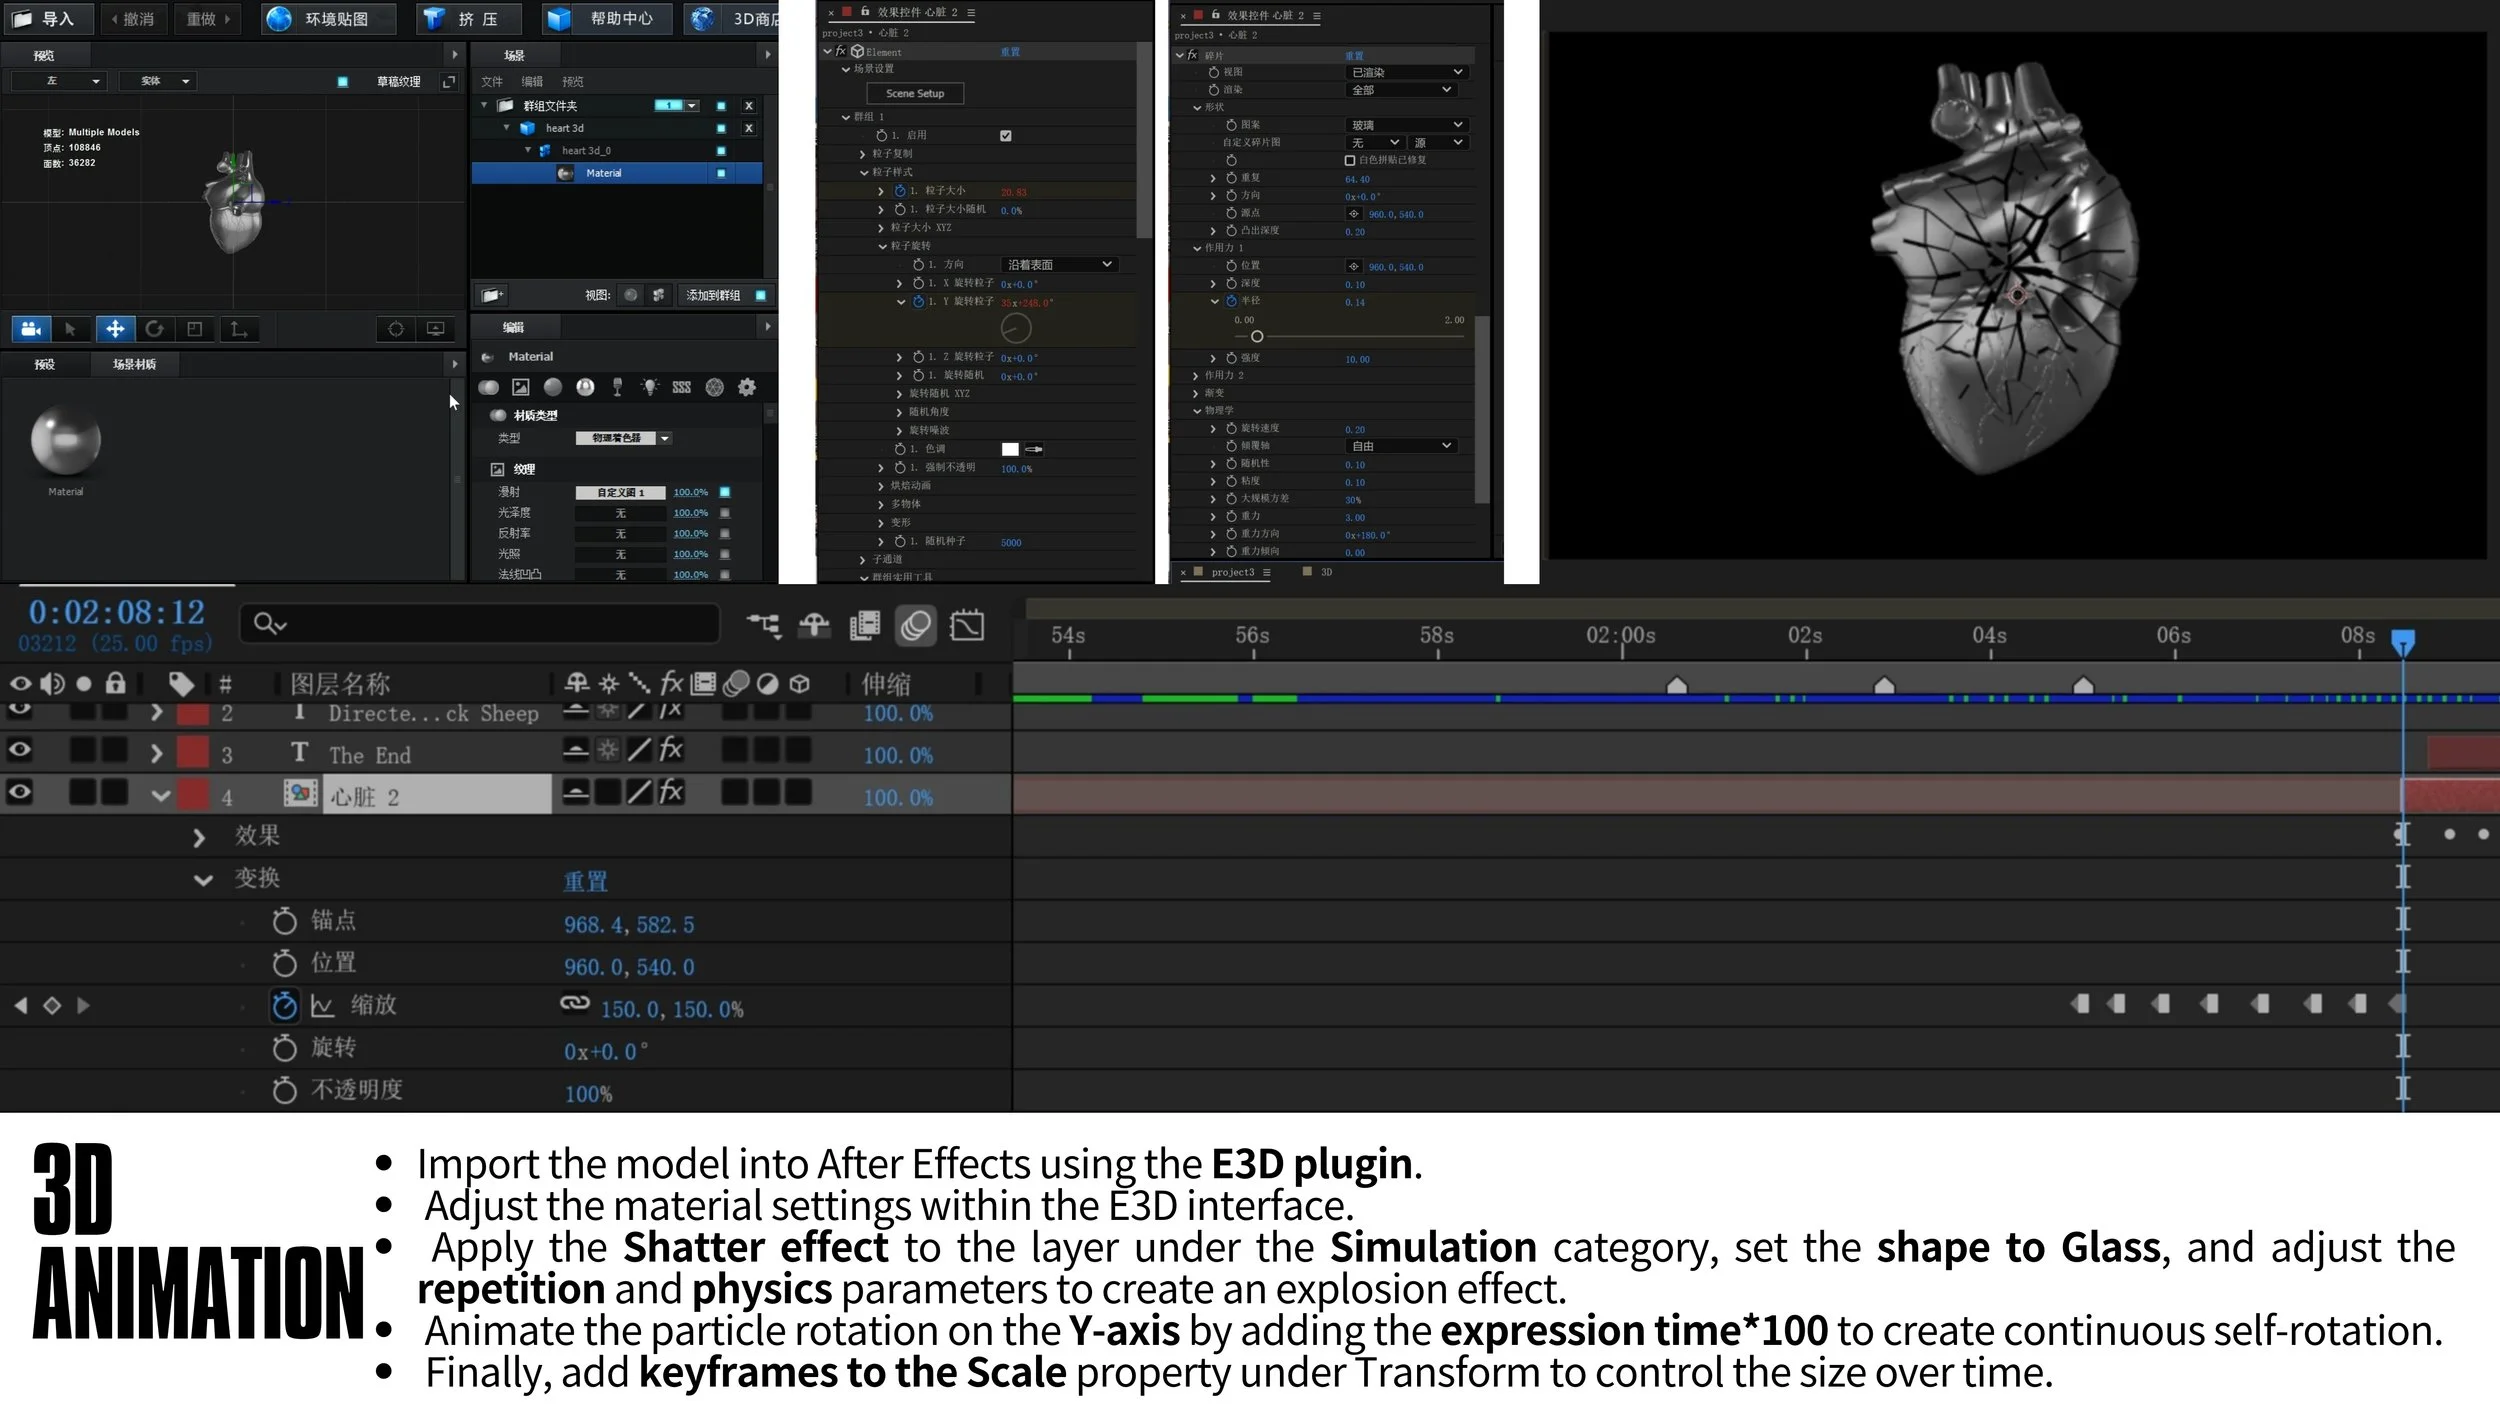The width and height of the screenshot is (2500, 1406).
Task: Switch to the 场景材质 tab
Action: click(134, 364)
